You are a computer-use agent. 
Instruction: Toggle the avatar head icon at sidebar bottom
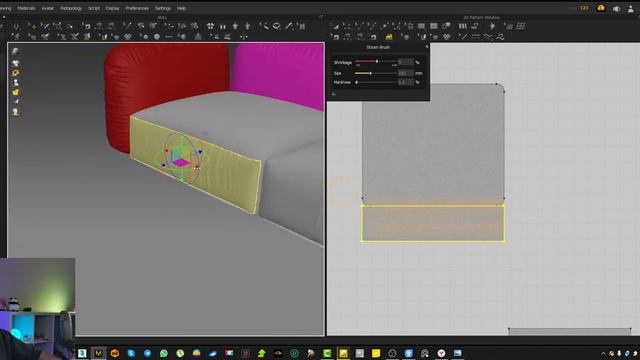(x=16, y=111)
